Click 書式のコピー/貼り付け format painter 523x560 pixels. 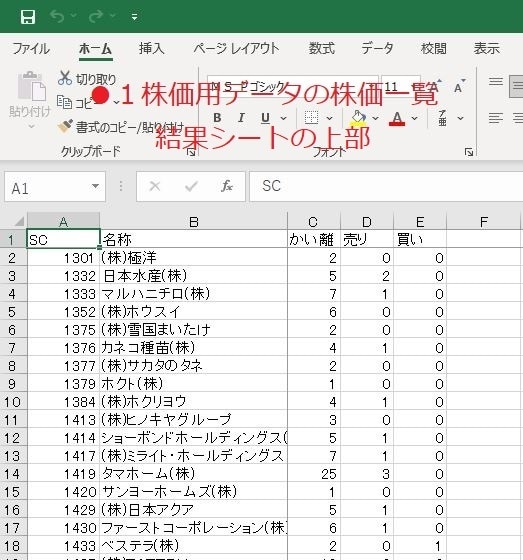120,127
